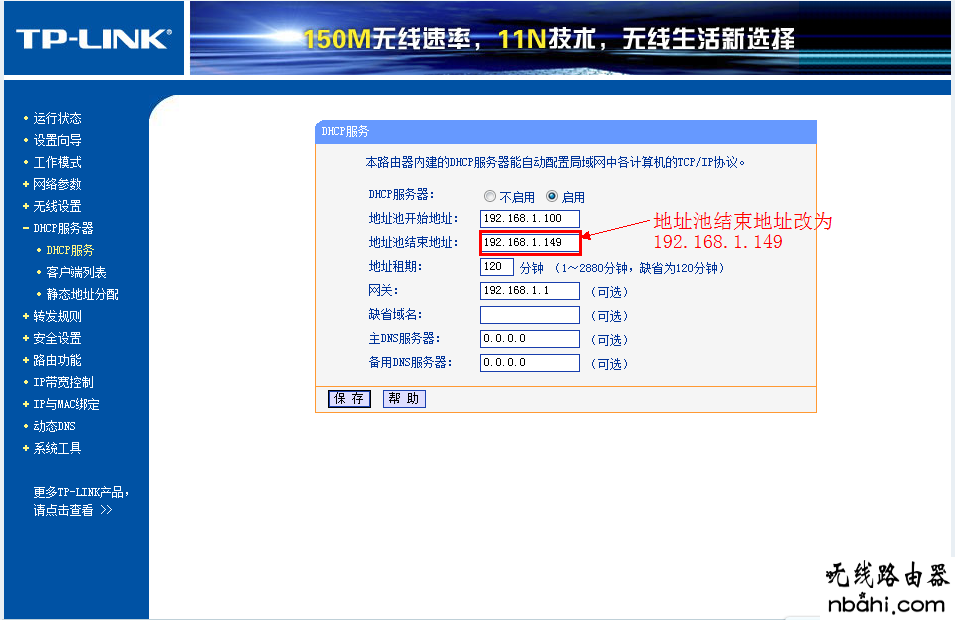The width and height of the screenshot is (955, 620).
Task: Open the 设置向导 page
Action: coord(57,140)
